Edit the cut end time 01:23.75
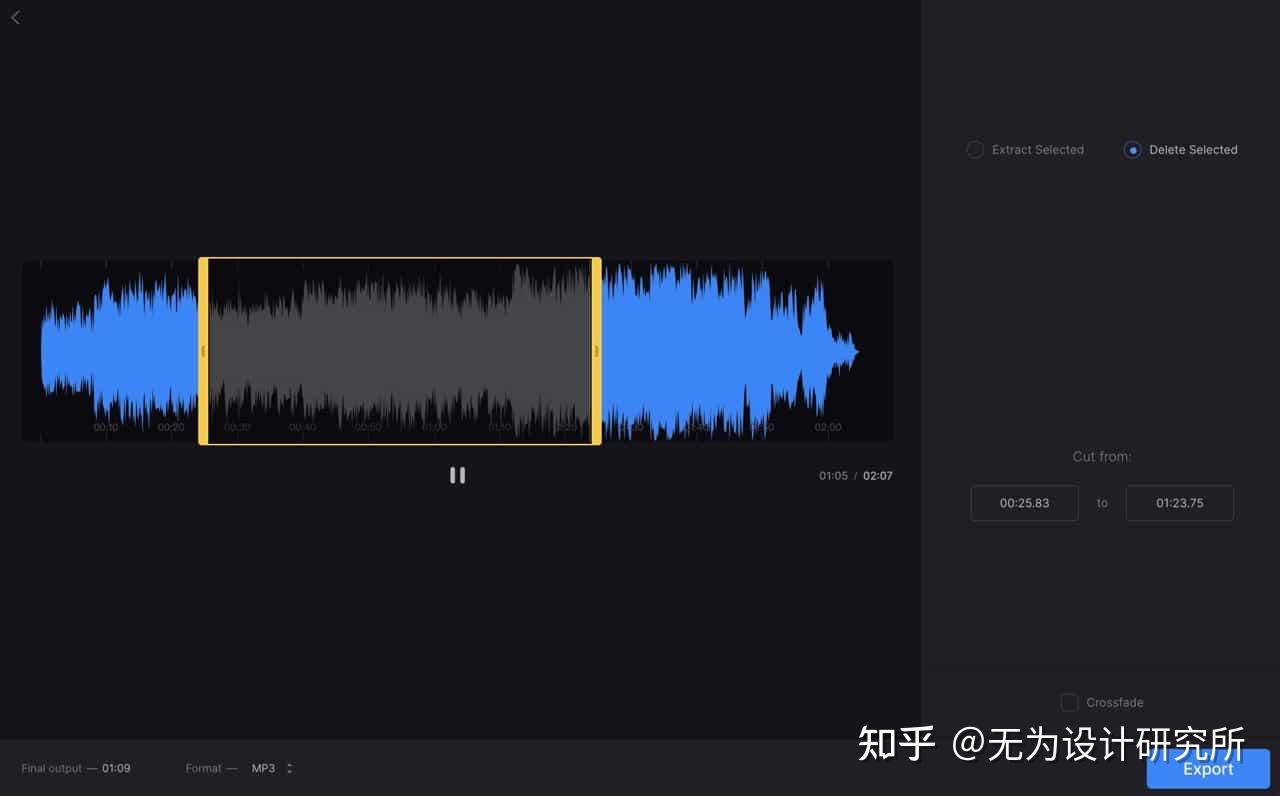Viewport: 1280px width, 796px height. click(x=1180, y=503)
